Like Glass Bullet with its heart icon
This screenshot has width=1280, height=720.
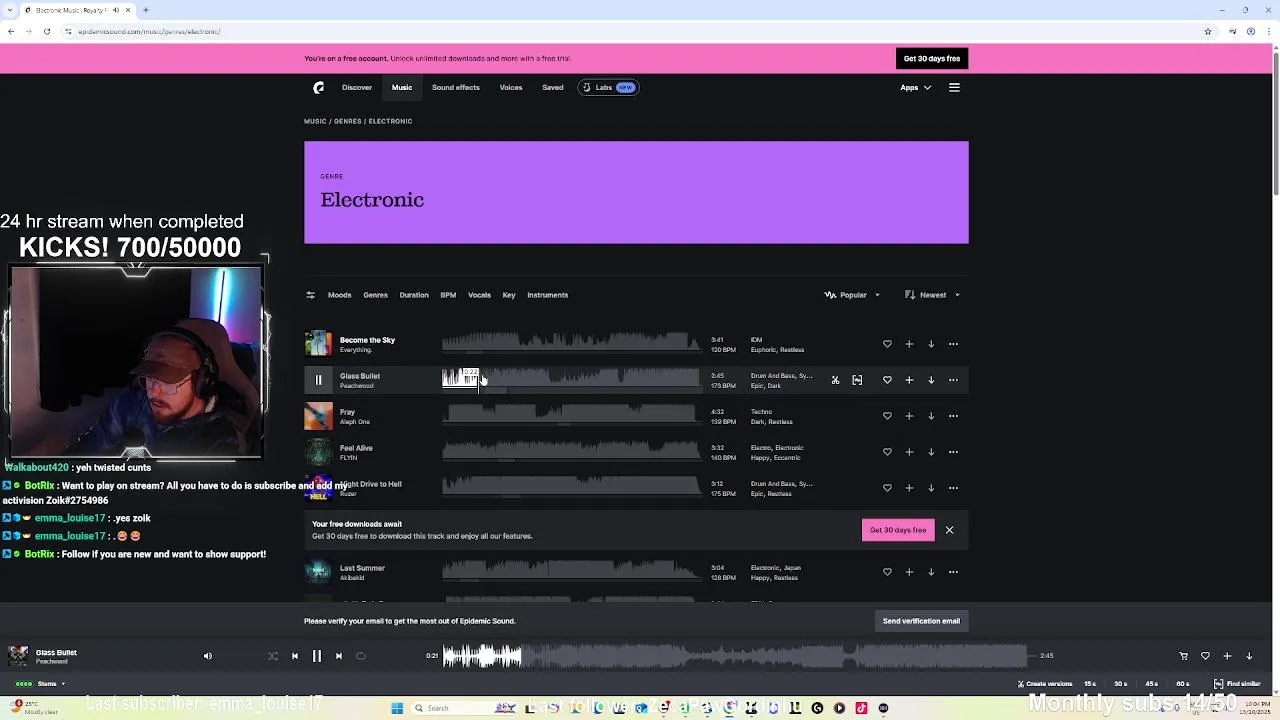(887, 380)
